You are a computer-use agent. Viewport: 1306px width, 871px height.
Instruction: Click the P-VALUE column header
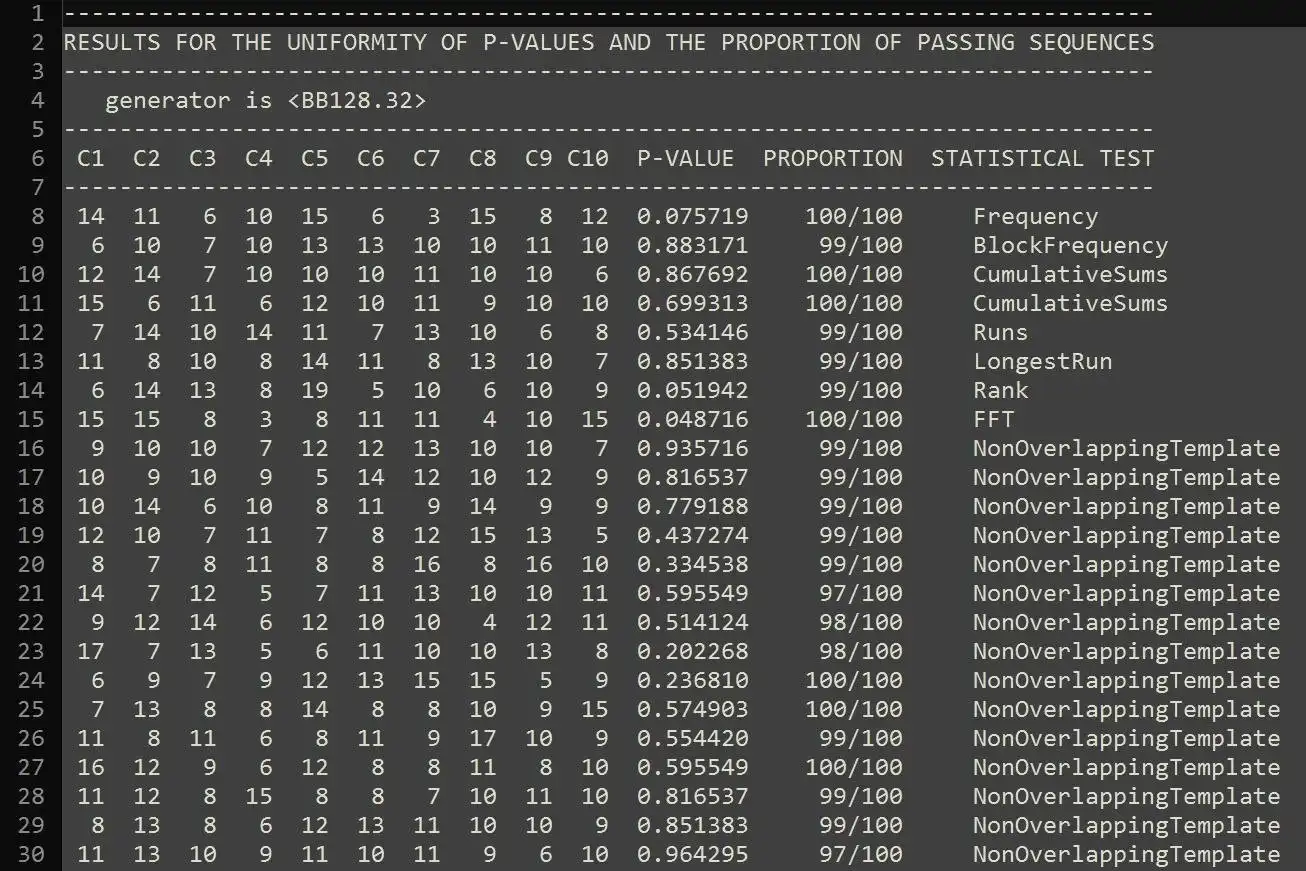click(685, 159)
